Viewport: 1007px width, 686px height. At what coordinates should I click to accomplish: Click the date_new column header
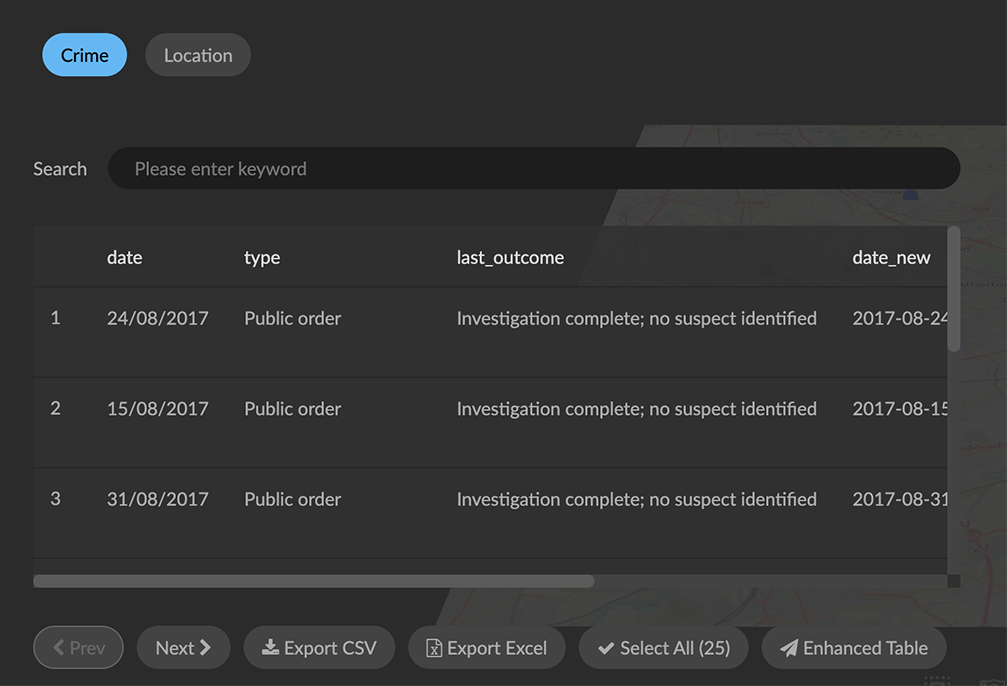pyautogui.click(x=891, y=257)
